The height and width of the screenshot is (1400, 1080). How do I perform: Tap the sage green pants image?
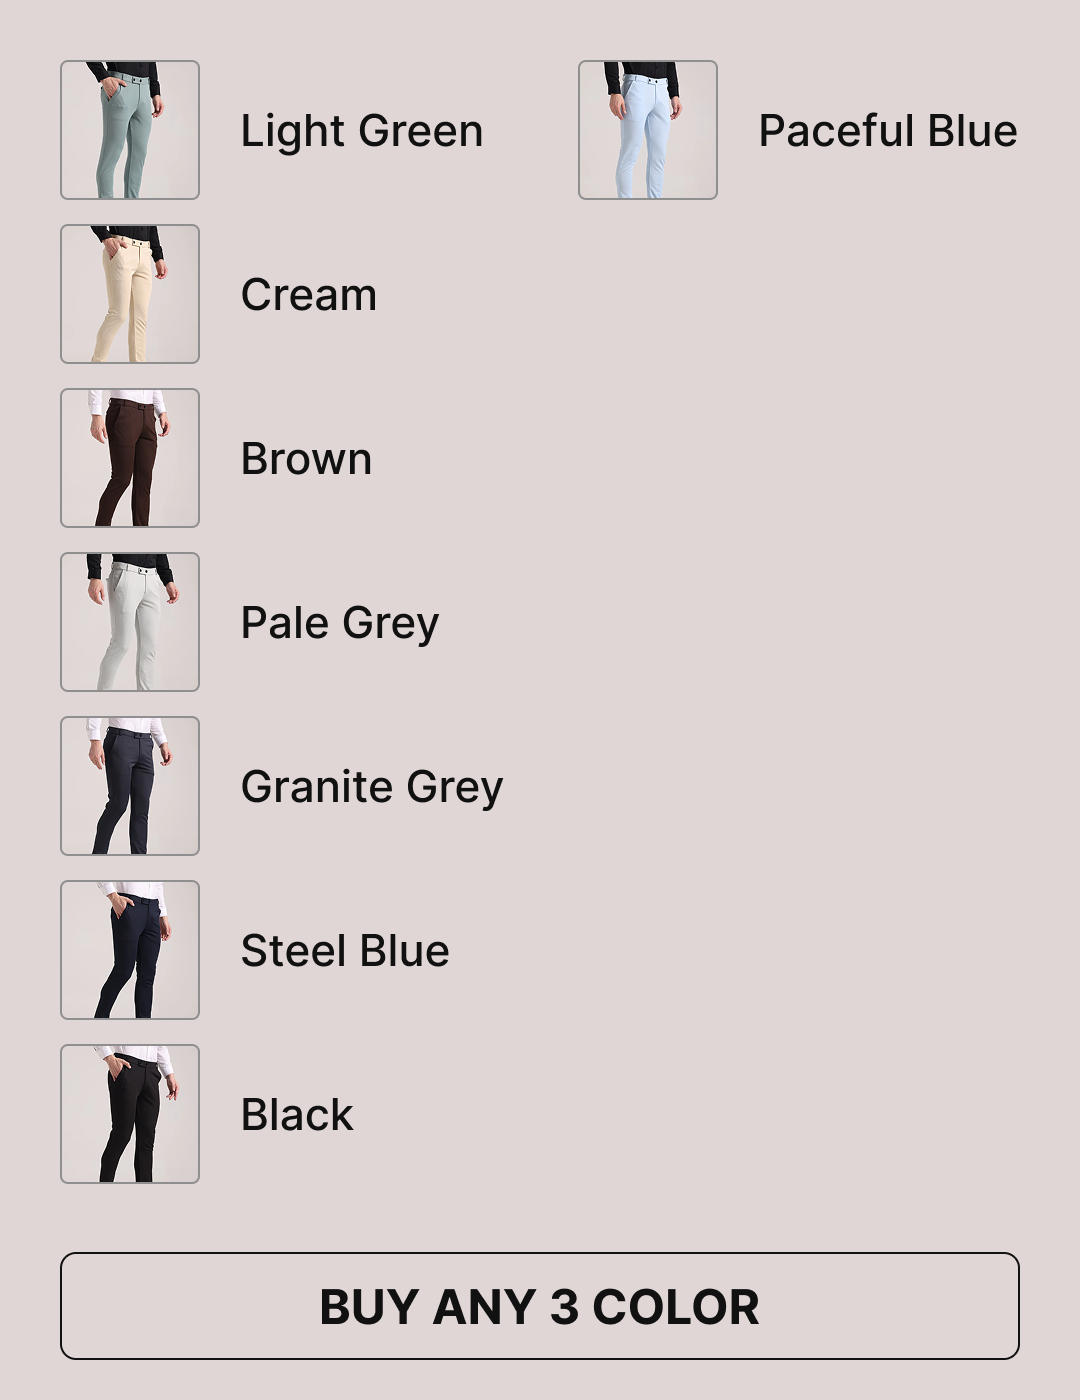click(130, 130)
